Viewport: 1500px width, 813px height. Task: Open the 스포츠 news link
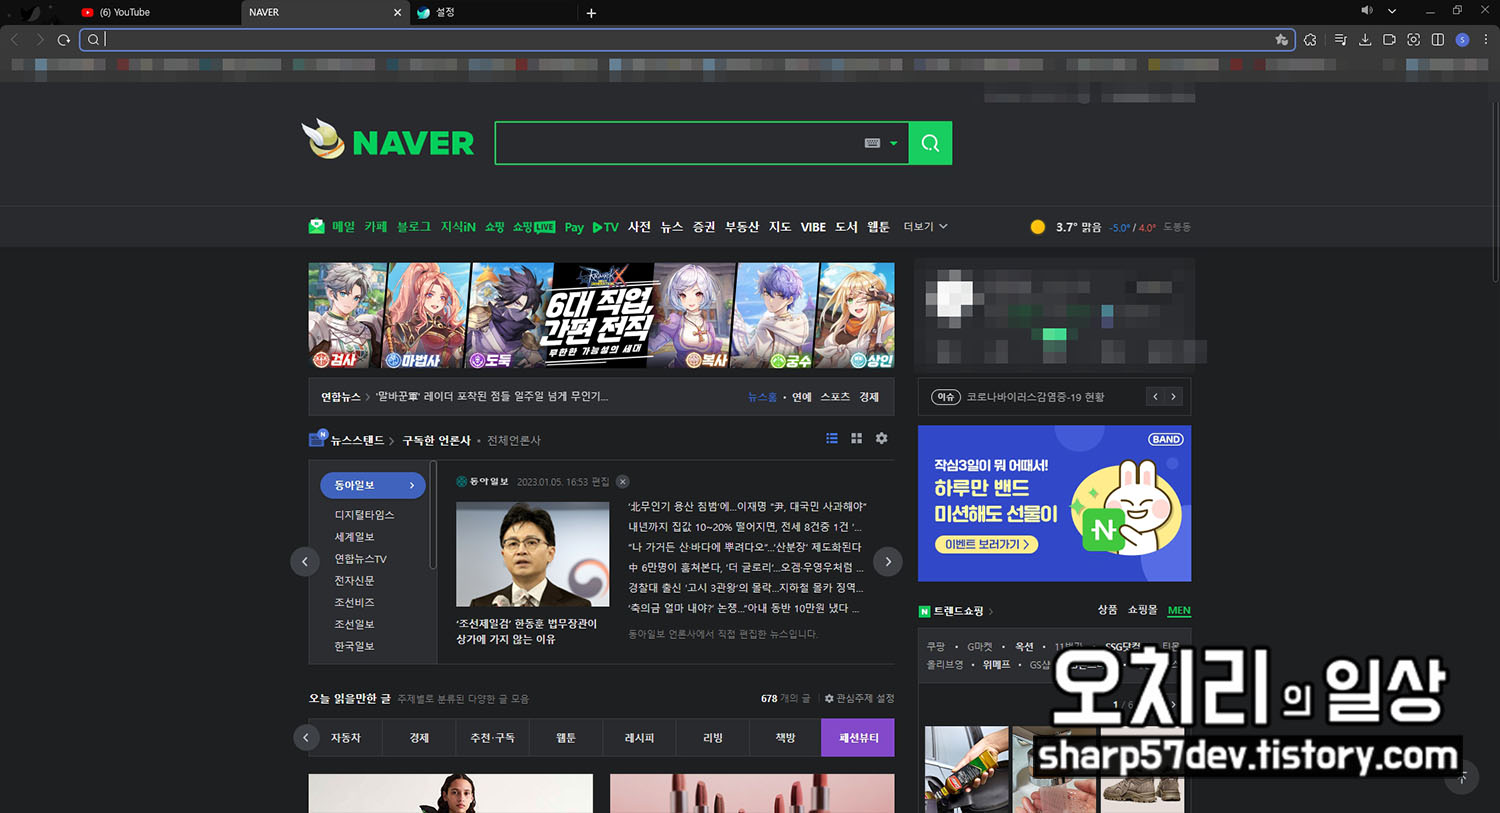[835, 397]
